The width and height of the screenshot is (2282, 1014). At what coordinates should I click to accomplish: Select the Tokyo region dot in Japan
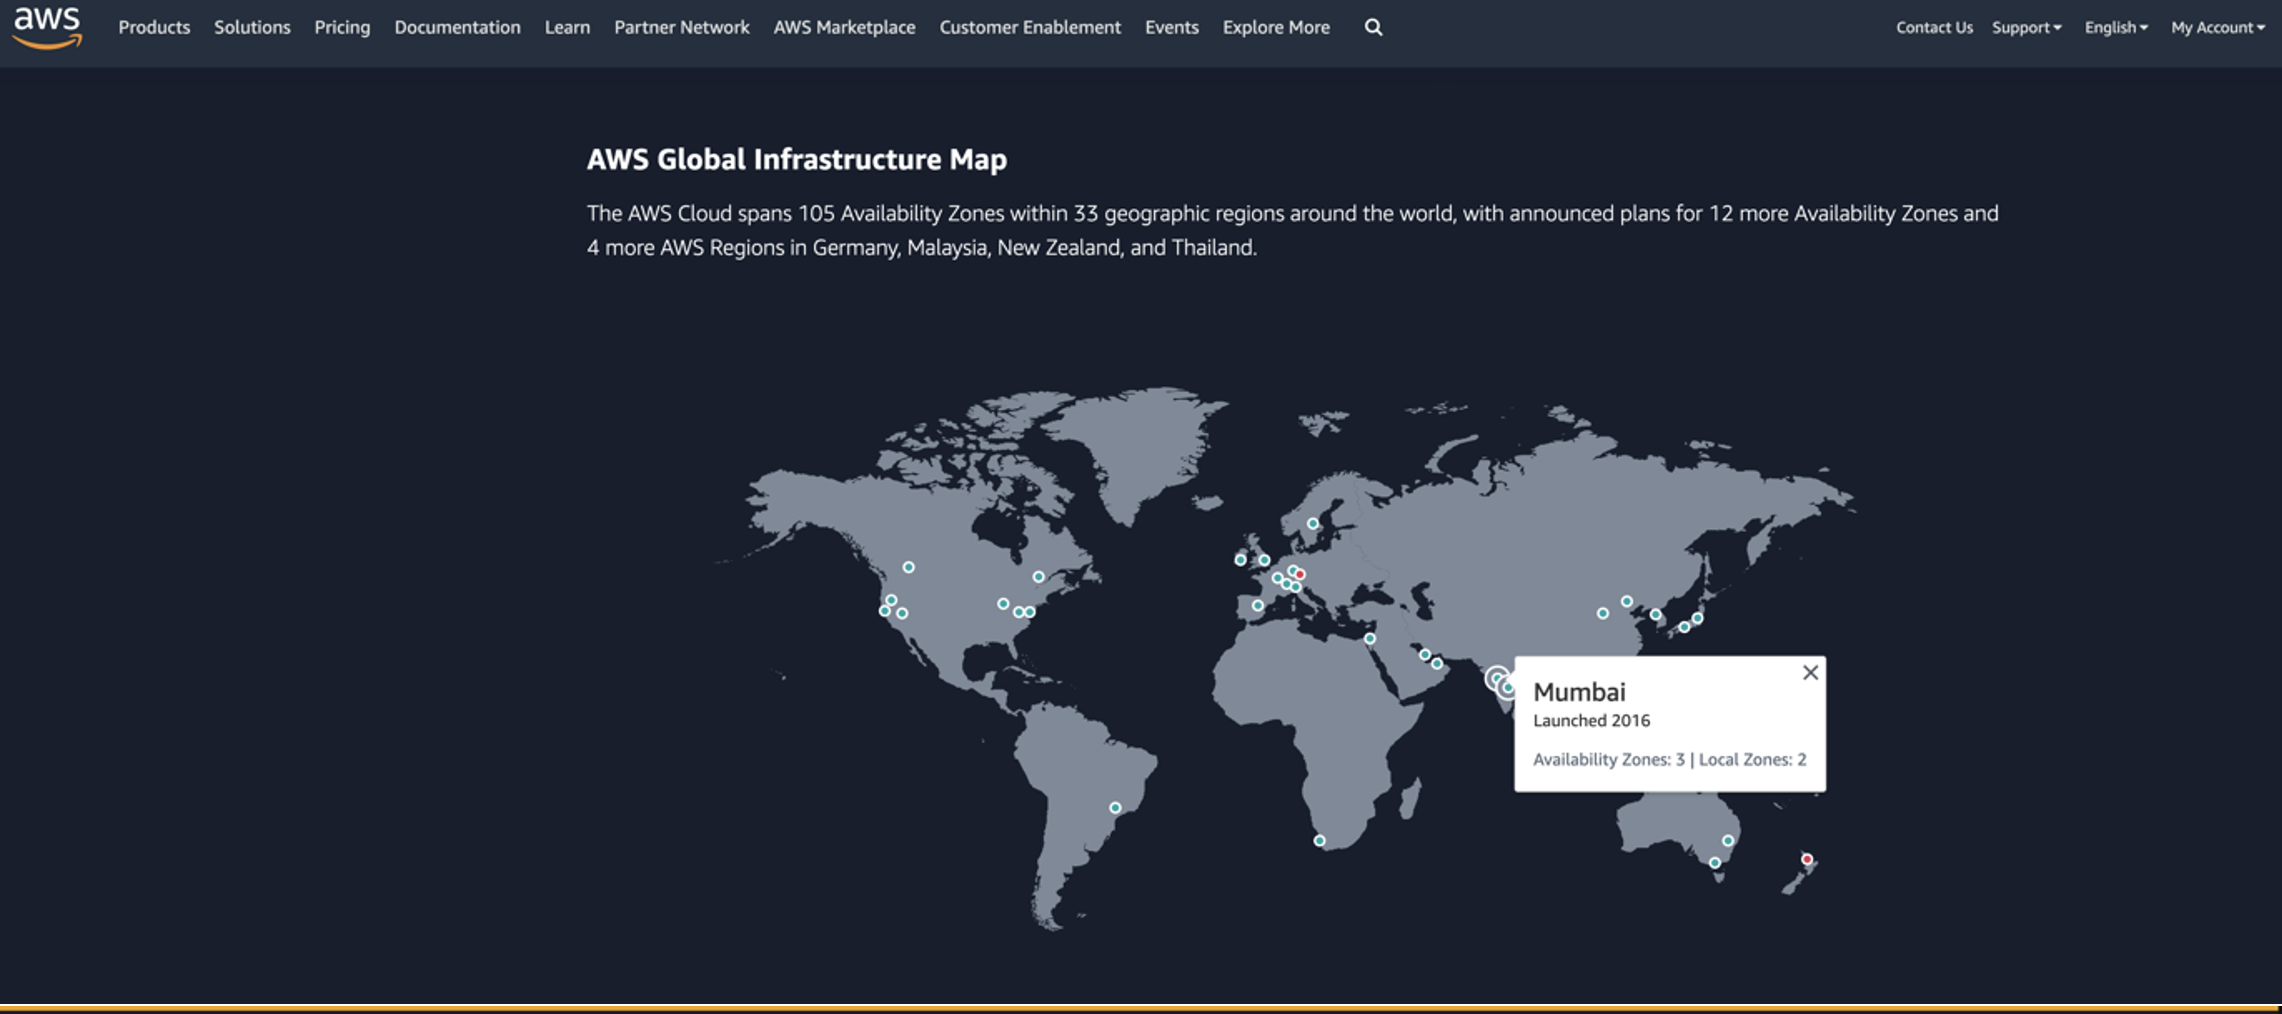[x=1697, y=619]
